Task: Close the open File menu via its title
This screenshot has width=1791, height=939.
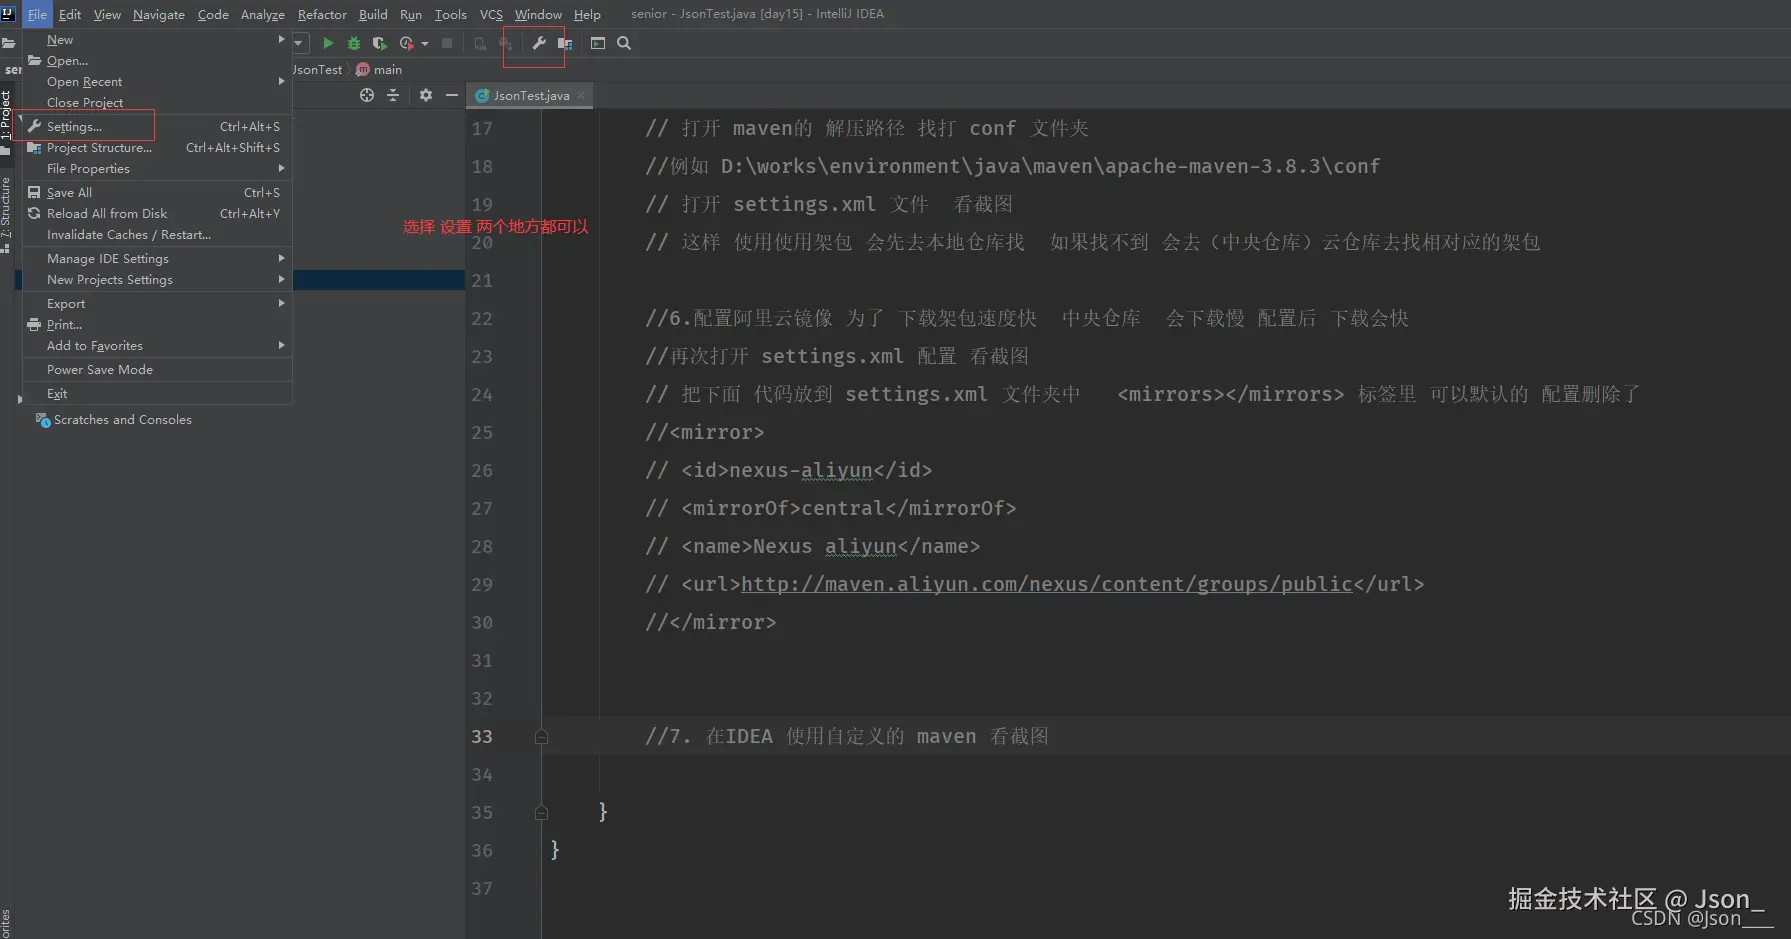Action: [37, 14]
